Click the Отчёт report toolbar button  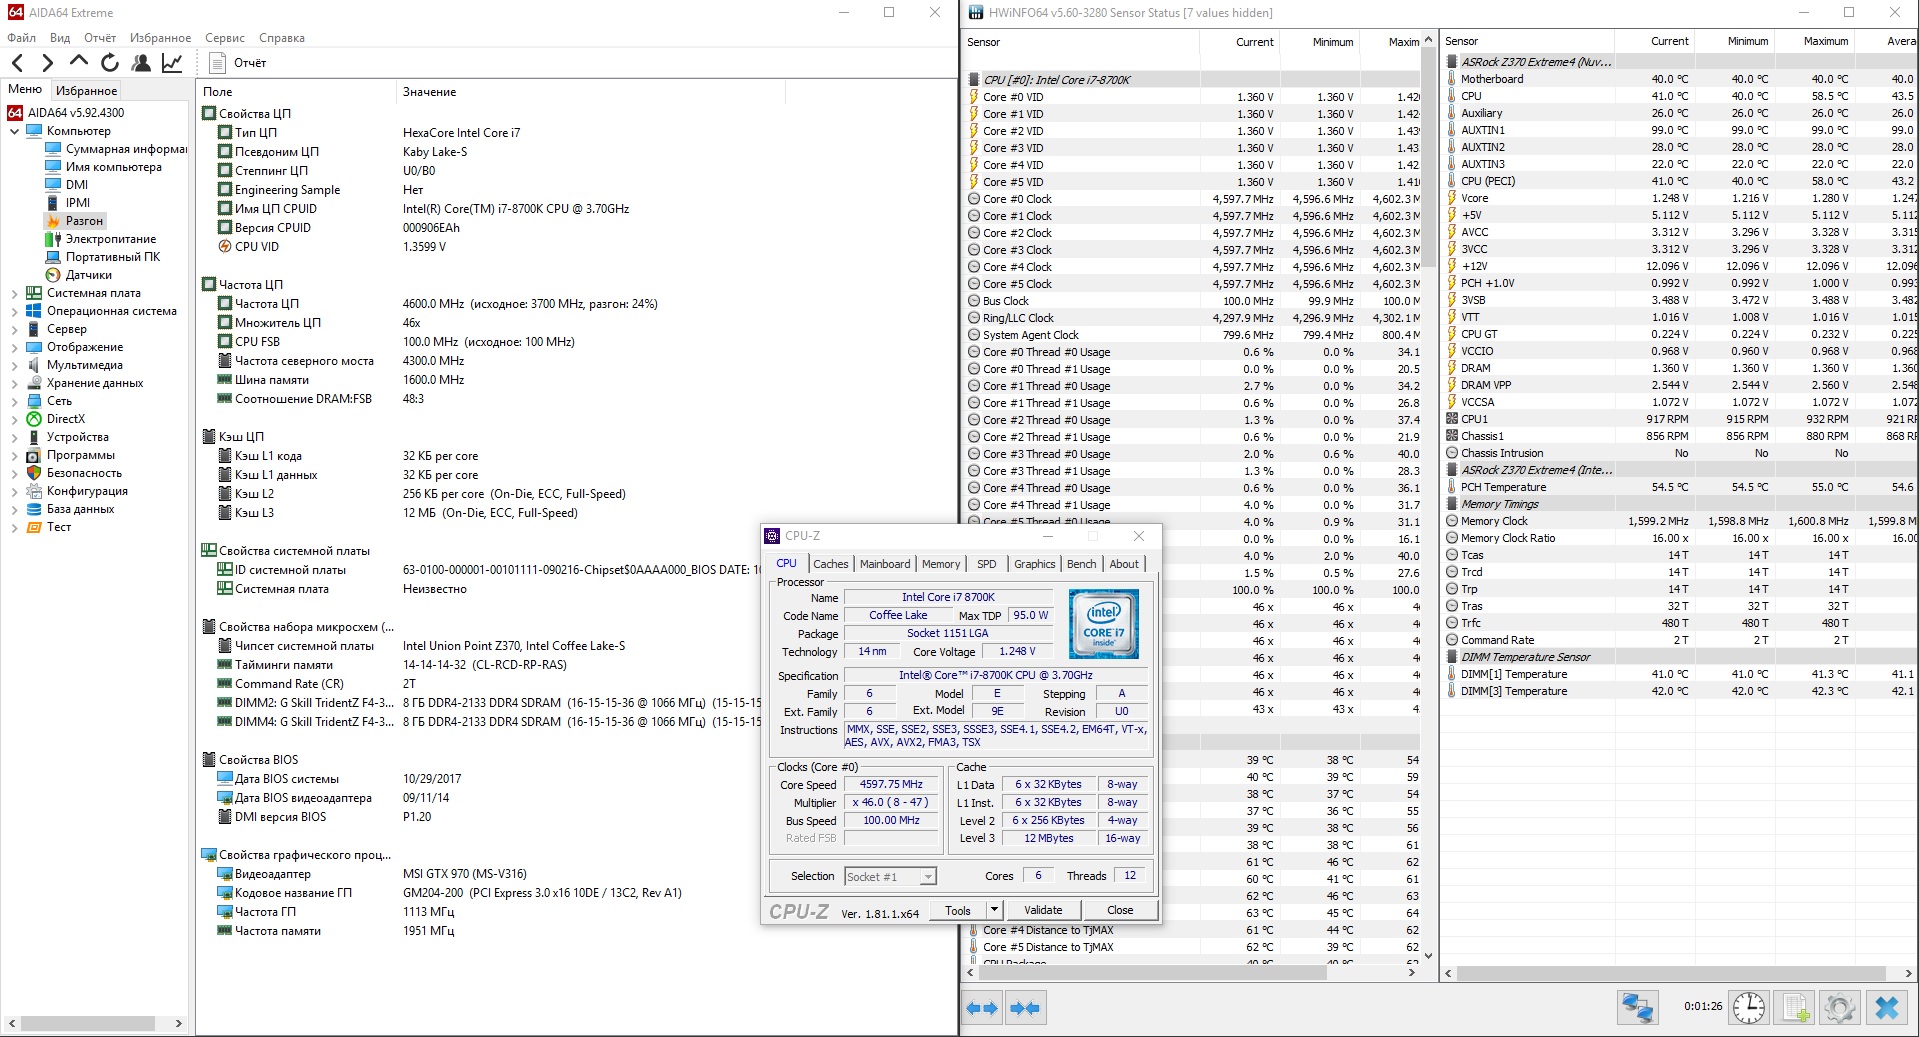pyautogui.click(x=238, y=63)
